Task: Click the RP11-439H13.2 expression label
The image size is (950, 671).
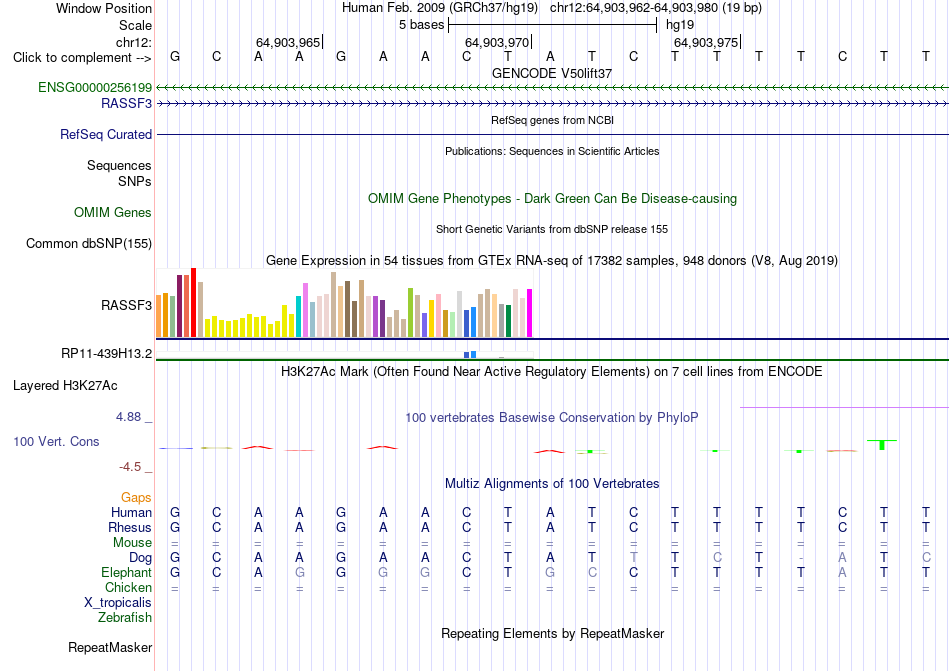Action: click(x=106, y=354)
